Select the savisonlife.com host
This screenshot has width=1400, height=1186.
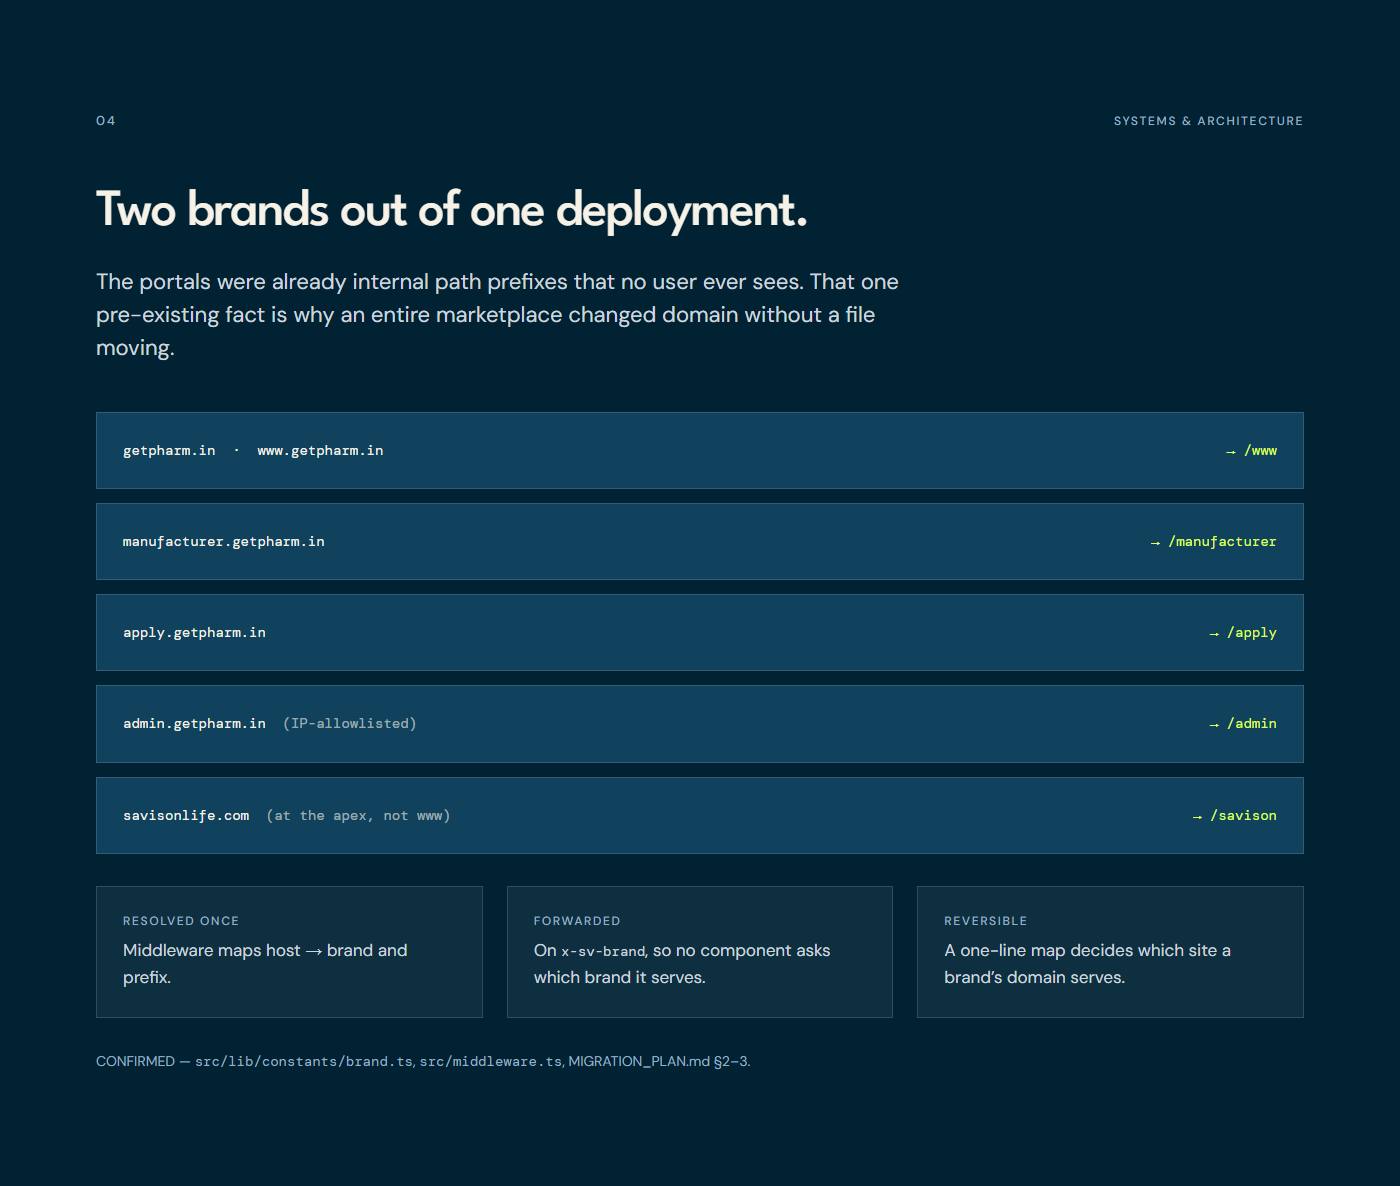[186, 815]
